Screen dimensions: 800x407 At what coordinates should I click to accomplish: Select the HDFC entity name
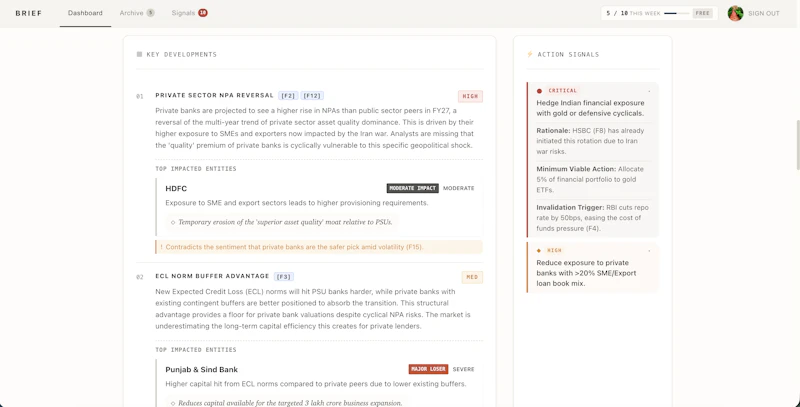tap(176, 189)
